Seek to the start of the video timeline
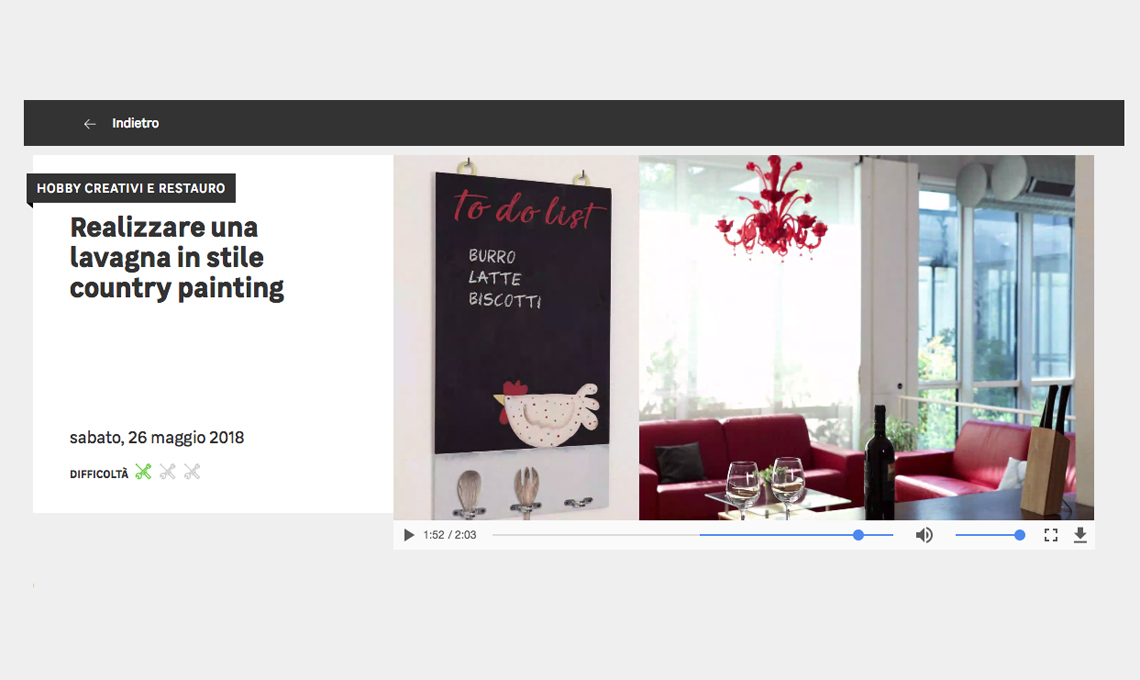This screenshot has height=680, width=1140. point(494,535)
